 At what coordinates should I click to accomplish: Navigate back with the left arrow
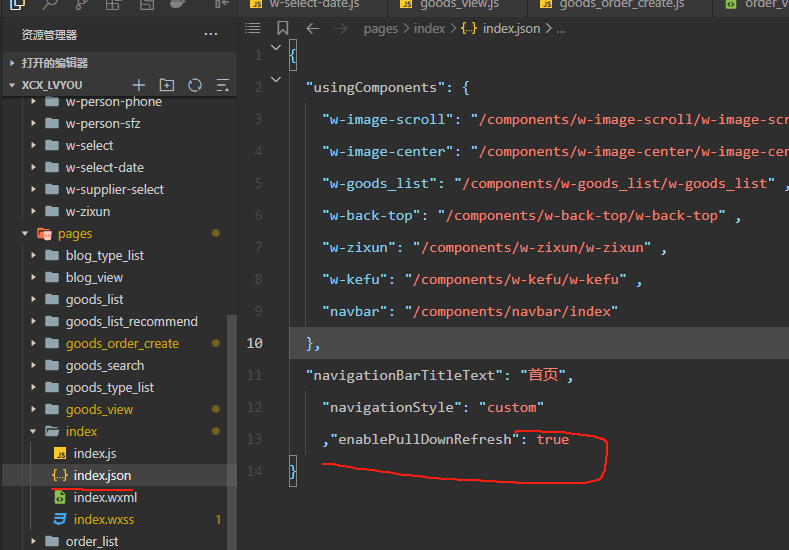click(313, 28)
